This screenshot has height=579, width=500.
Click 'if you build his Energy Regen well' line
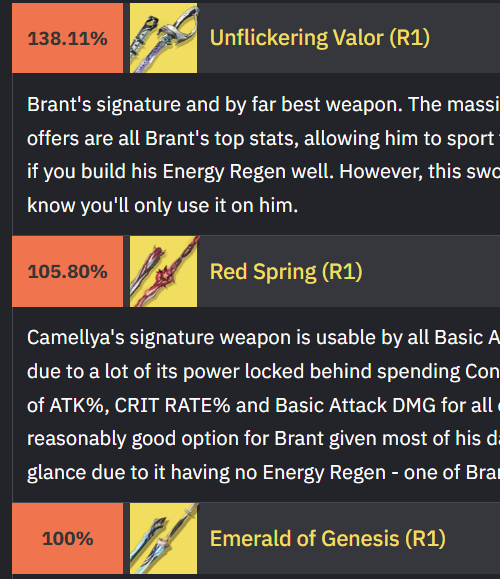click(263, 172)
